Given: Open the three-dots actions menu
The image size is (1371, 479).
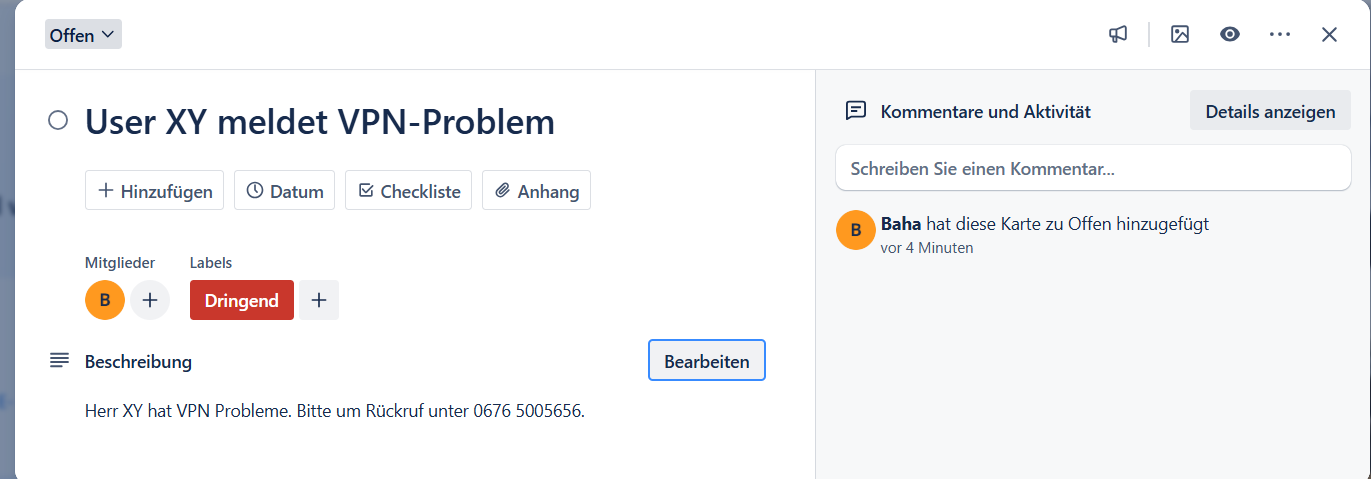Looking at the screenshot, I should (1280, 34).
